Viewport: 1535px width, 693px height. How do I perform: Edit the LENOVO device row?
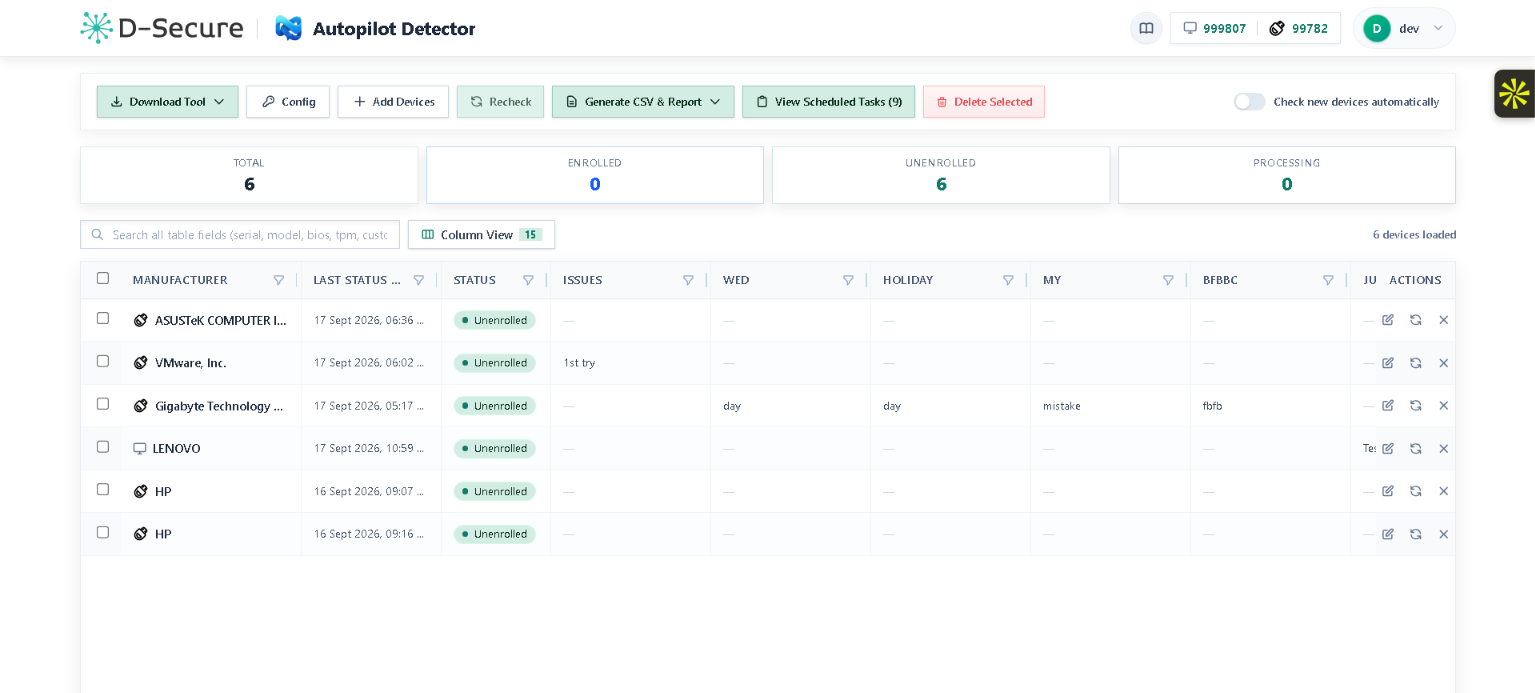1388,448
